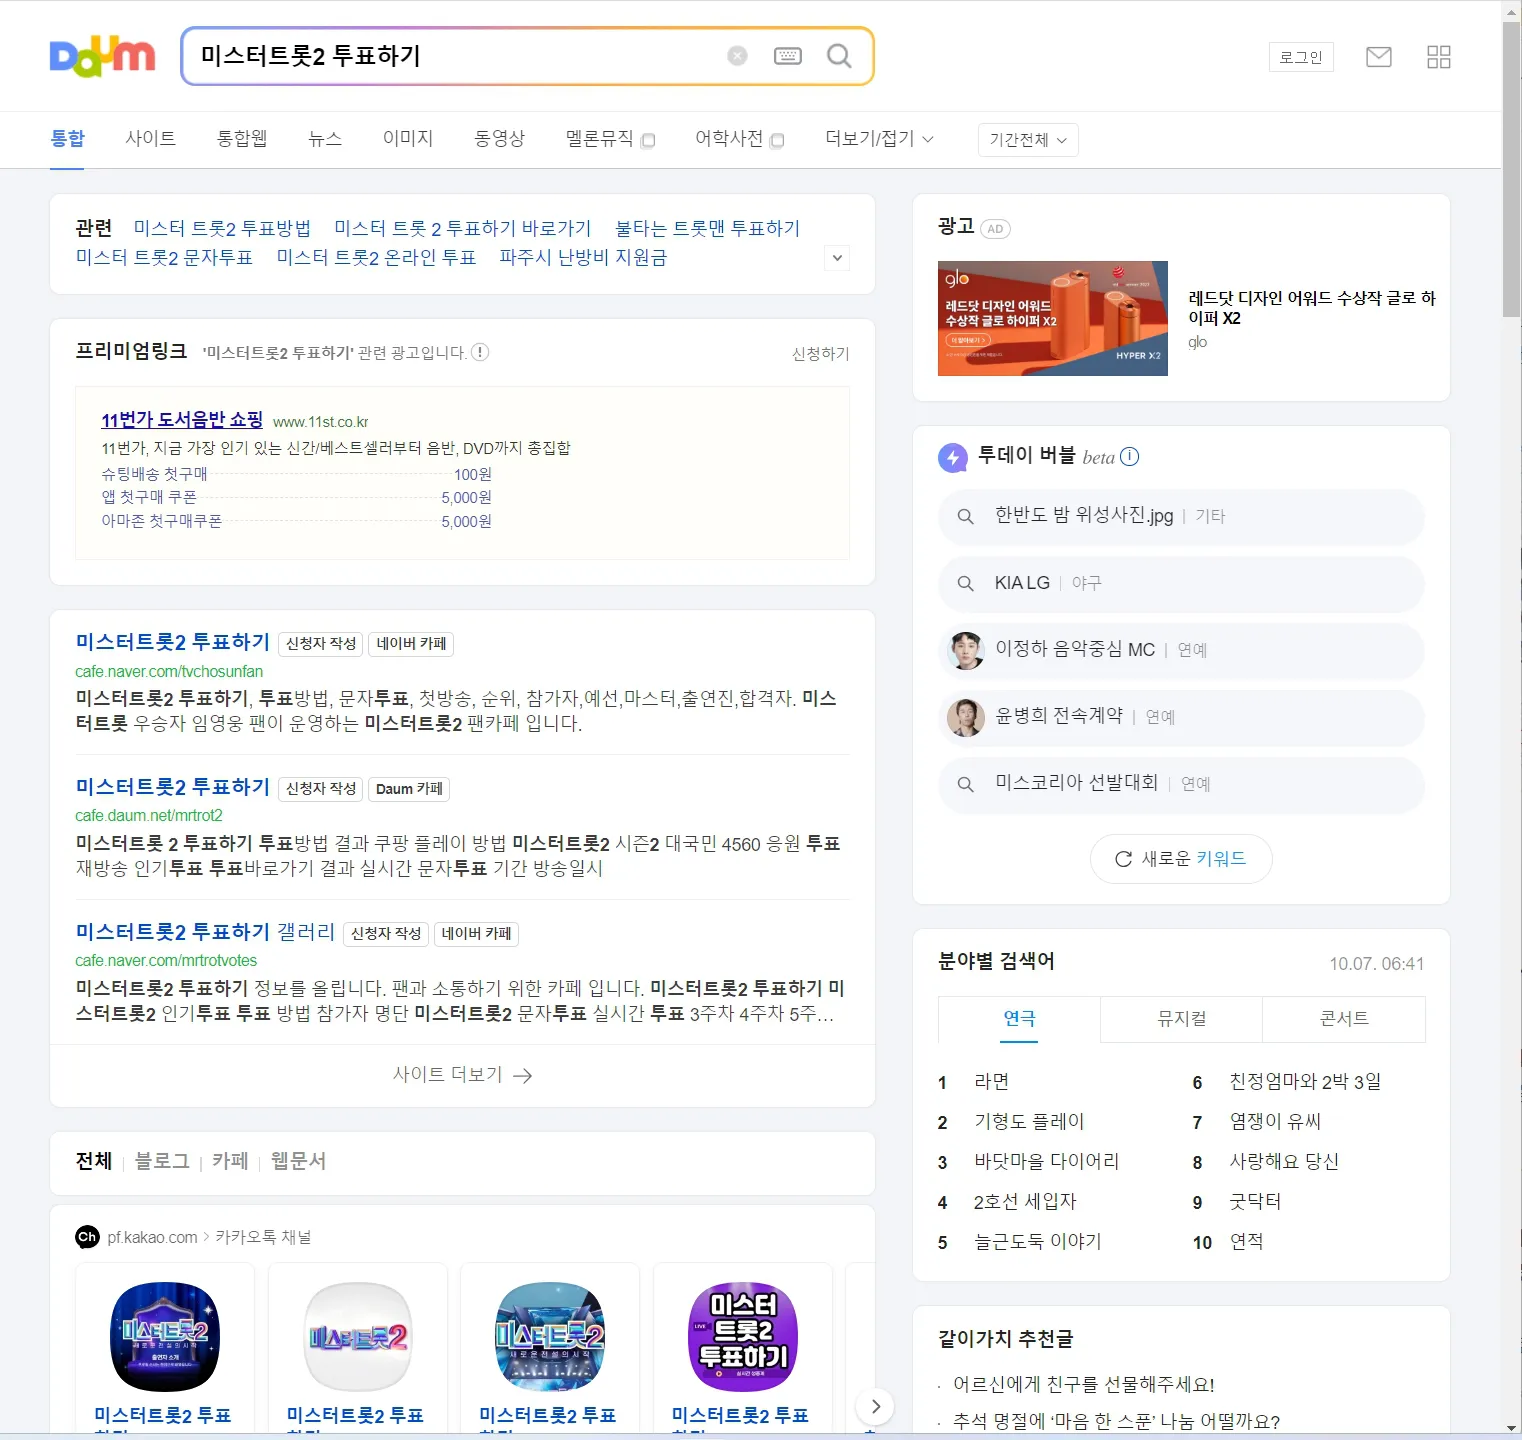The width and height of the screenshot is (1522, 1440).
Task: Select the 콘서트 category tab
Action: coord(1344,1019)
